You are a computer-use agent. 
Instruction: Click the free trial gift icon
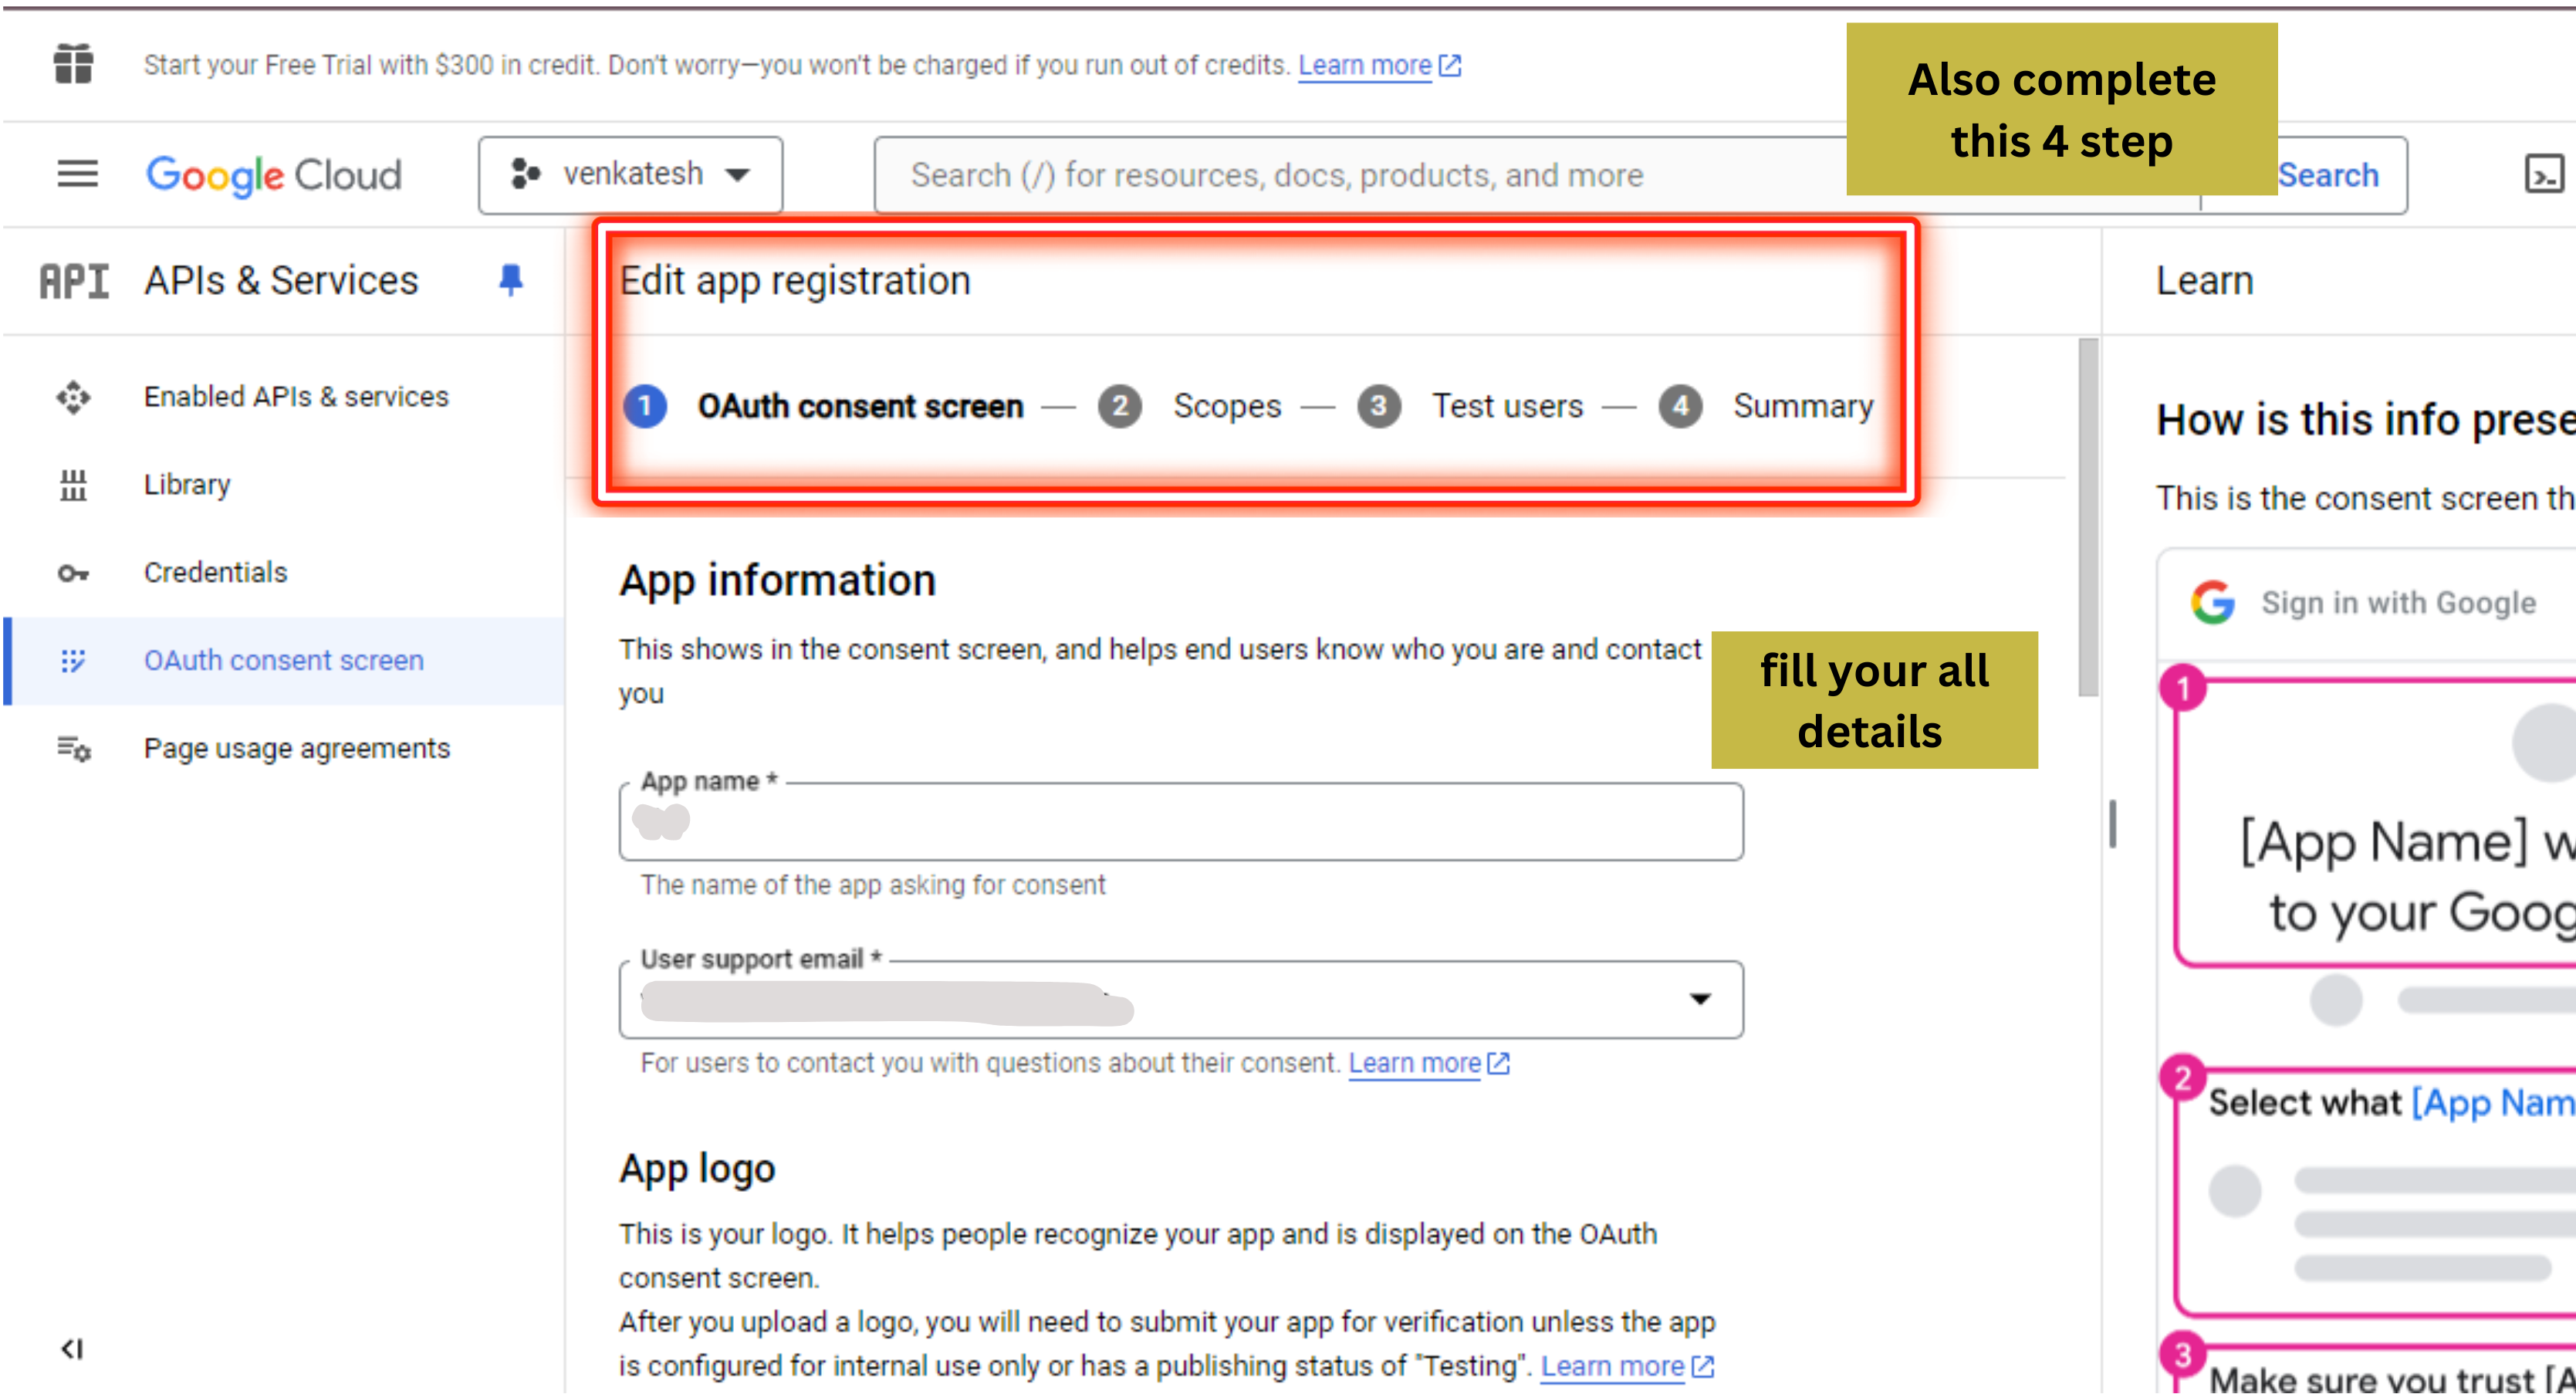click(73, 65)
